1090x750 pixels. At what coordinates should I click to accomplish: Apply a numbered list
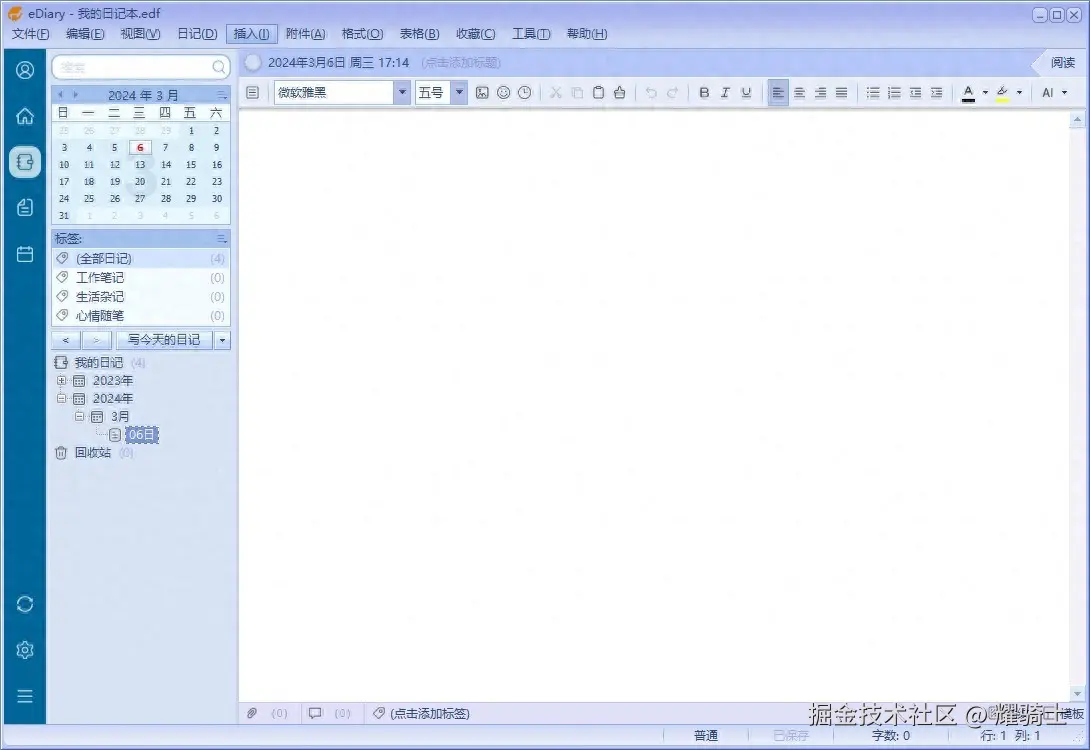point(895,92)
